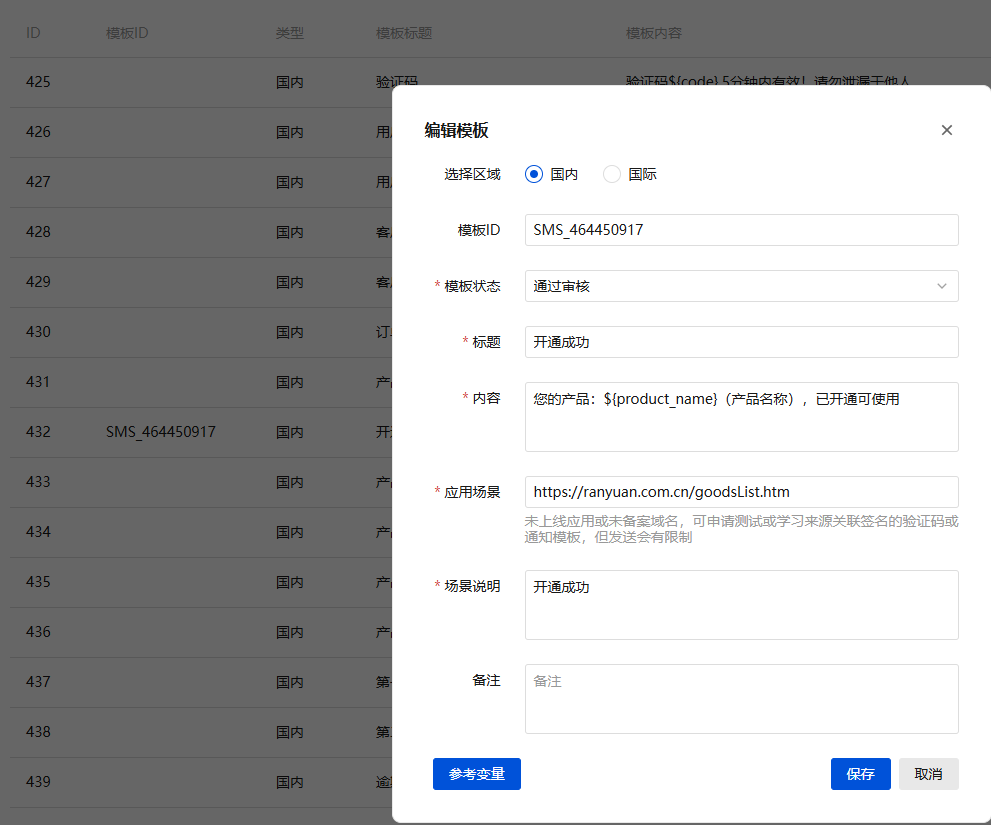Click row ID 437 in background table

(x=38, y=681)
